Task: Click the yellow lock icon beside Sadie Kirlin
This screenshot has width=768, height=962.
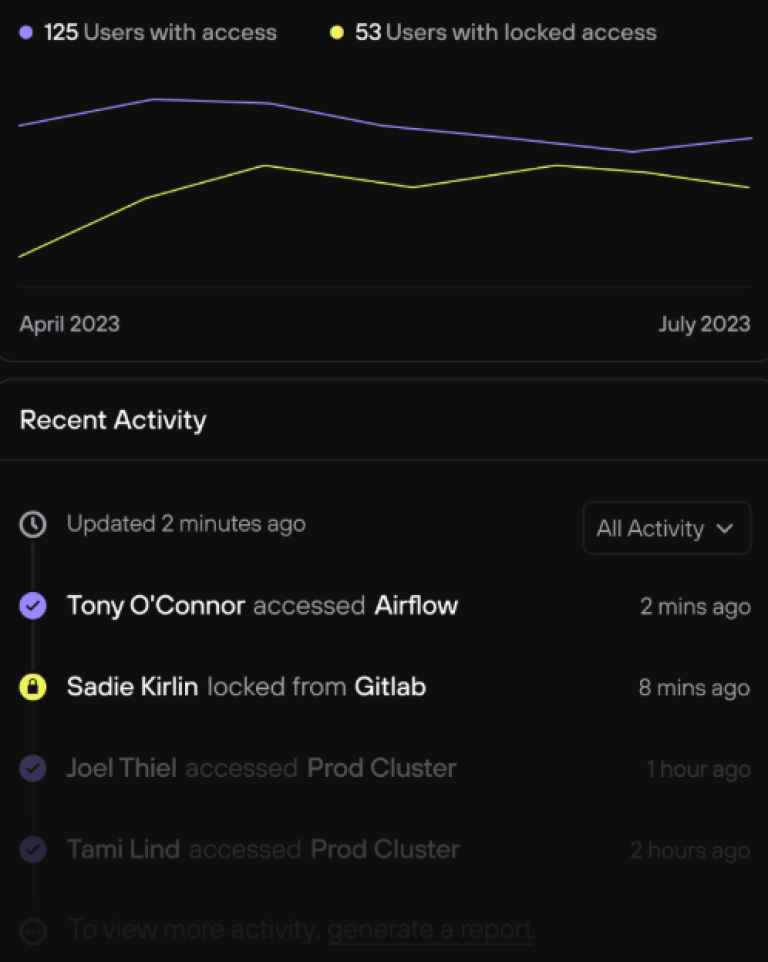Action: tap(33, 687)
